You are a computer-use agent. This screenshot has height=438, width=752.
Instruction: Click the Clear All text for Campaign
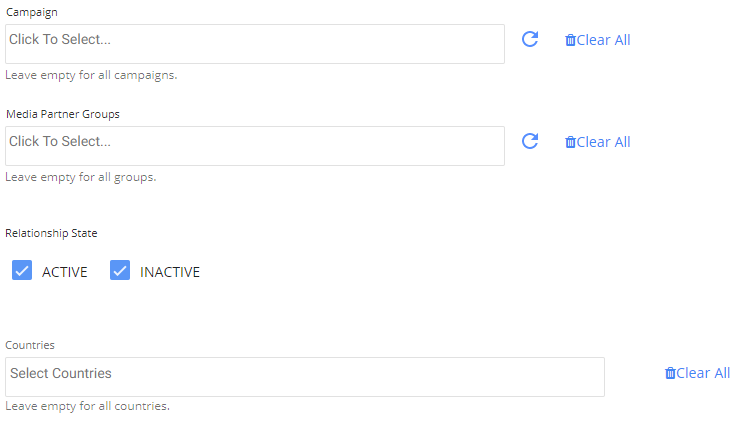[604, 40]
